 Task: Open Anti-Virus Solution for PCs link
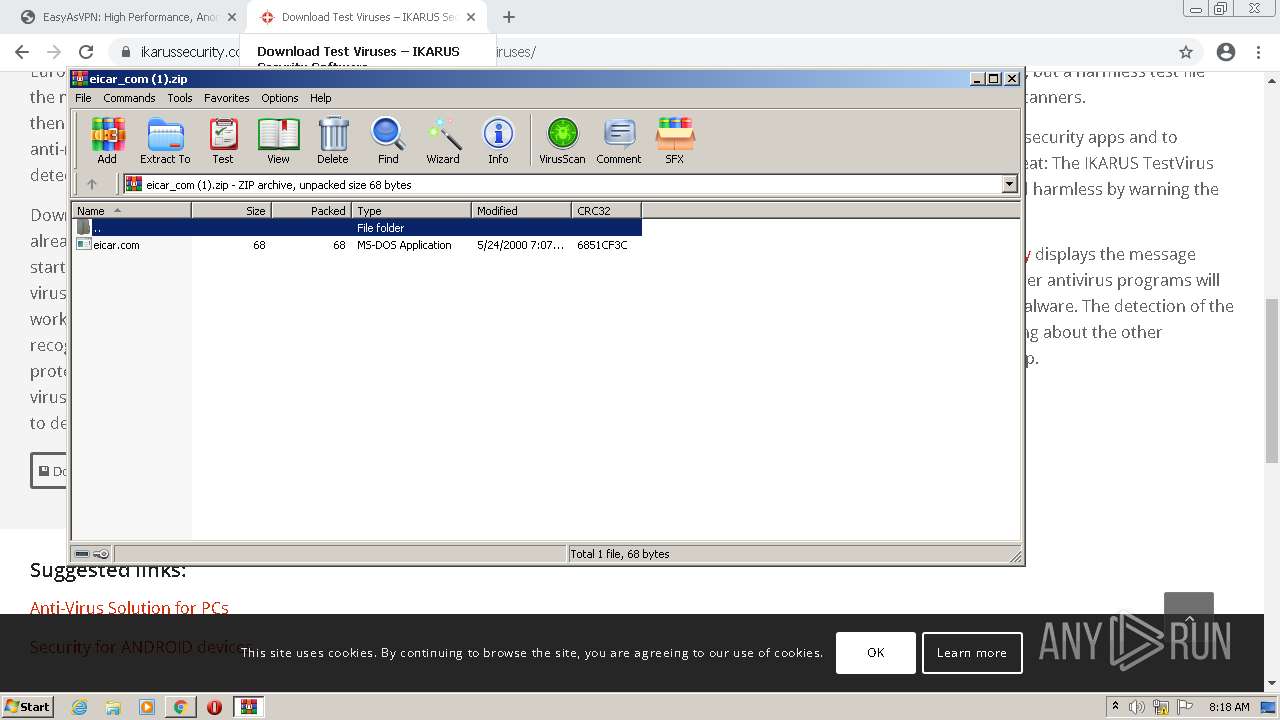[129, 608]
